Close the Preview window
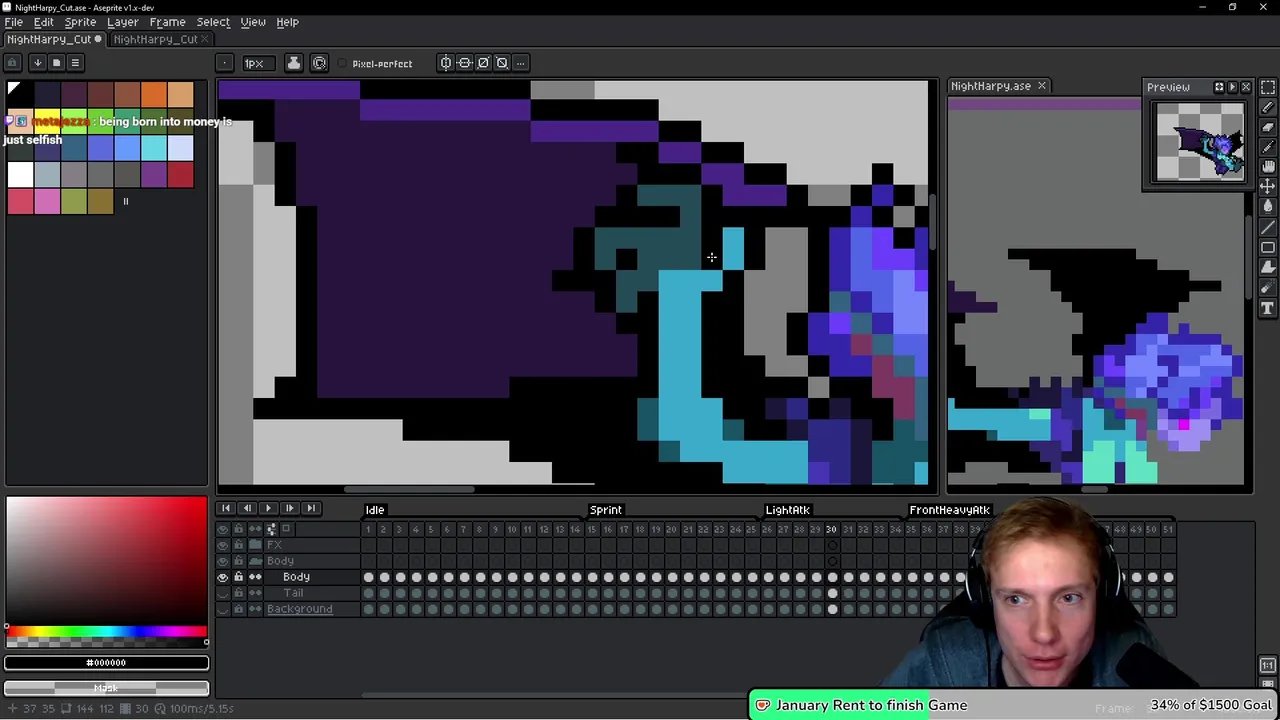 1245,87
